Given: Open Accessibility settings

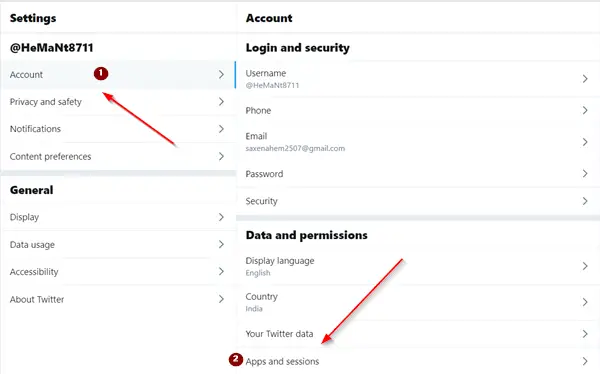Looking at the screenshot, I should click(x=118, y=272).
